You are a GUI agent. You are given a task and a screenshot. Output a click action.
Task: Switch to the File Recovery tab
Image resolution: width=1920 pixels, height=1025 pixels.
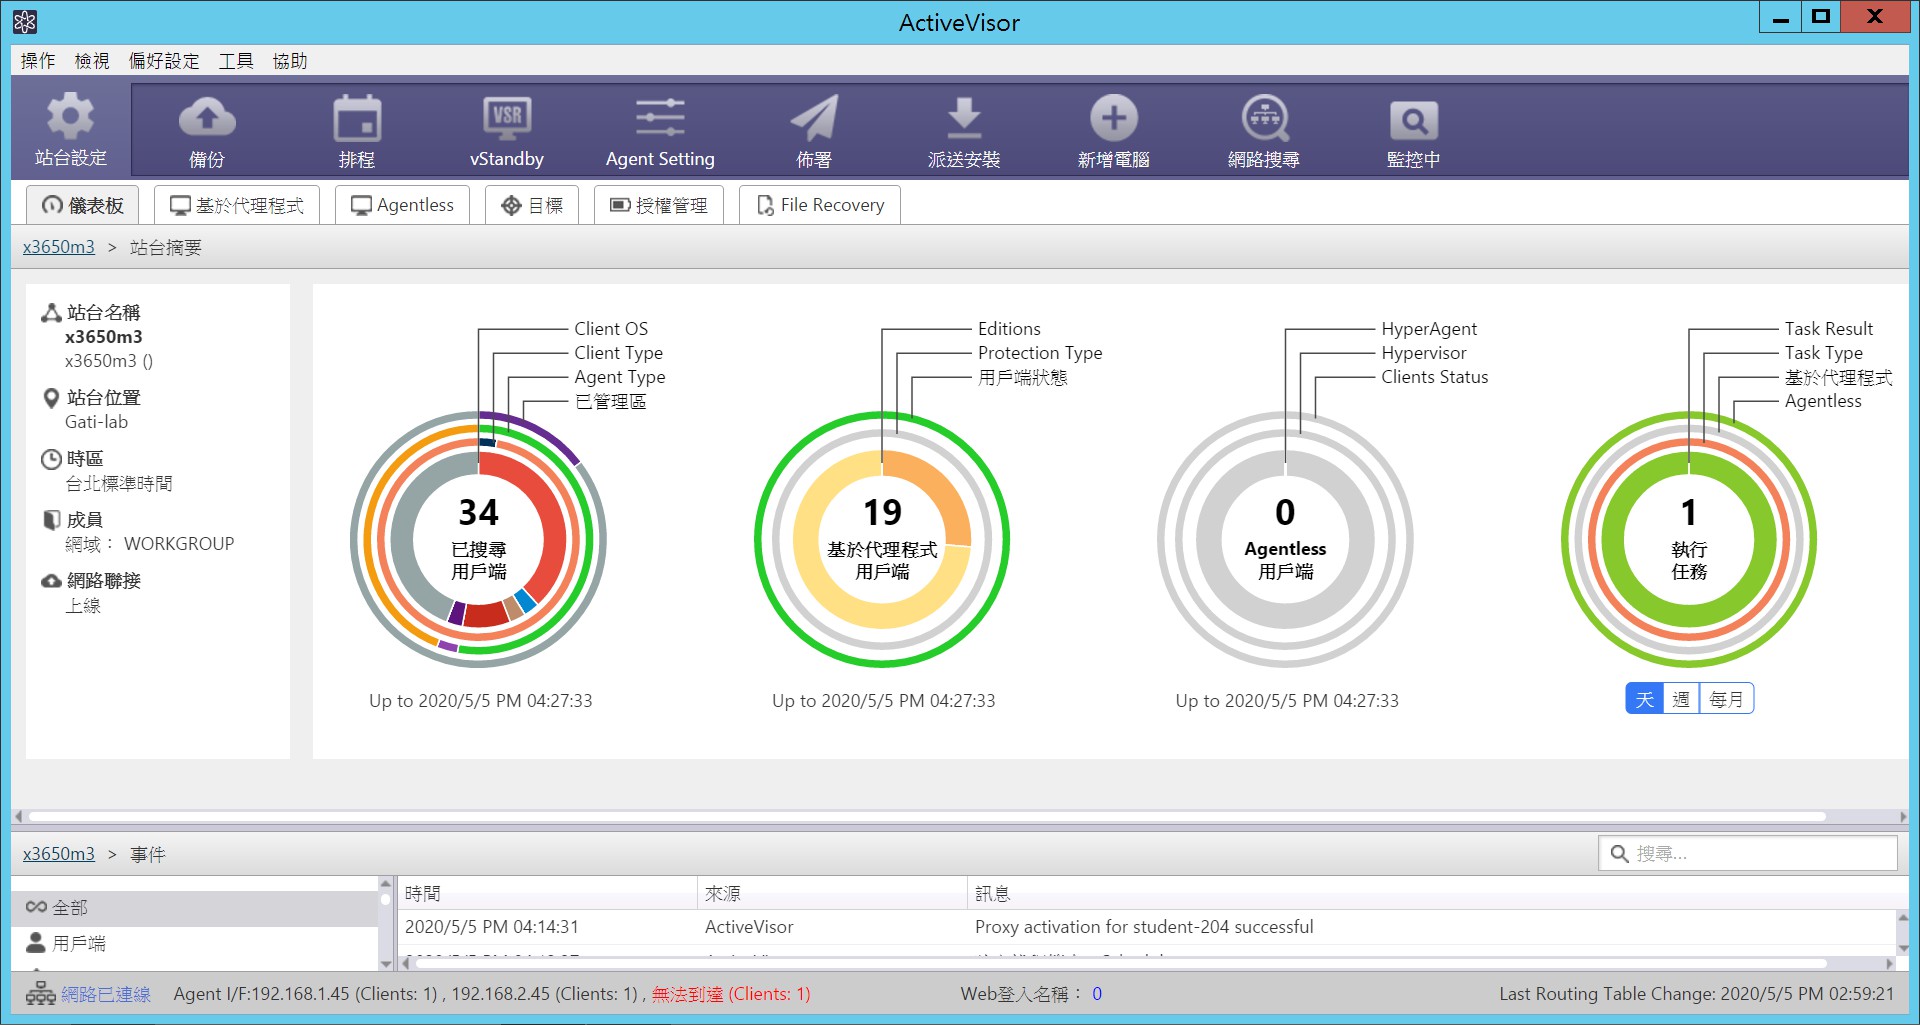(820, 205)
